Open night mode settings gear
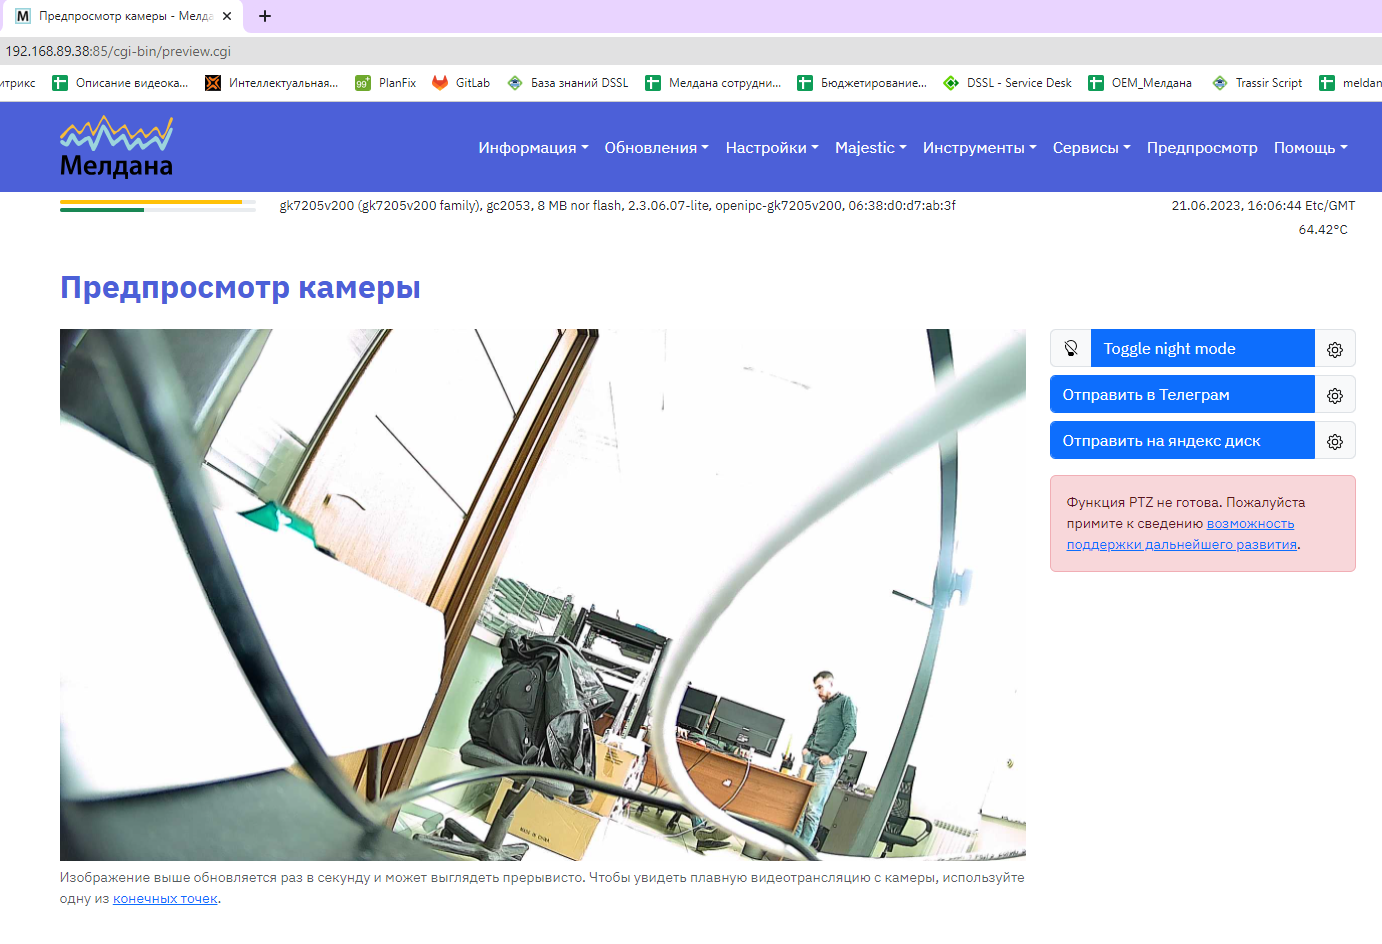Screen dimensions: 1382x944 (x=1335, y=349)
